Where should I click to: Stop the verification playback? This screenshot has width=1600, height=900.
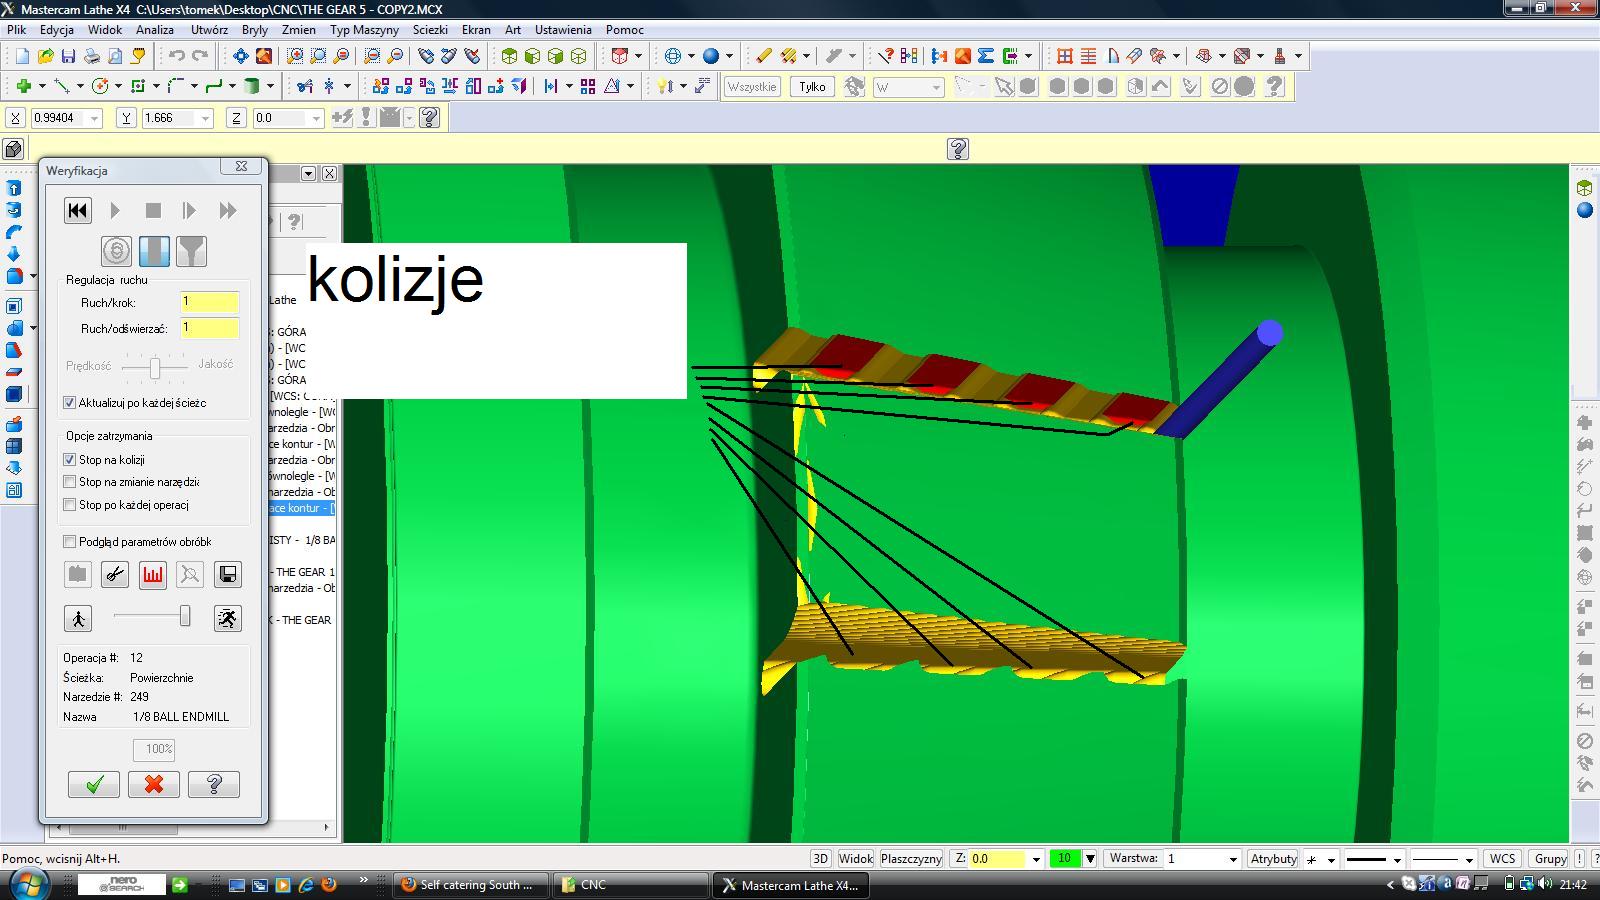[153, 211]
